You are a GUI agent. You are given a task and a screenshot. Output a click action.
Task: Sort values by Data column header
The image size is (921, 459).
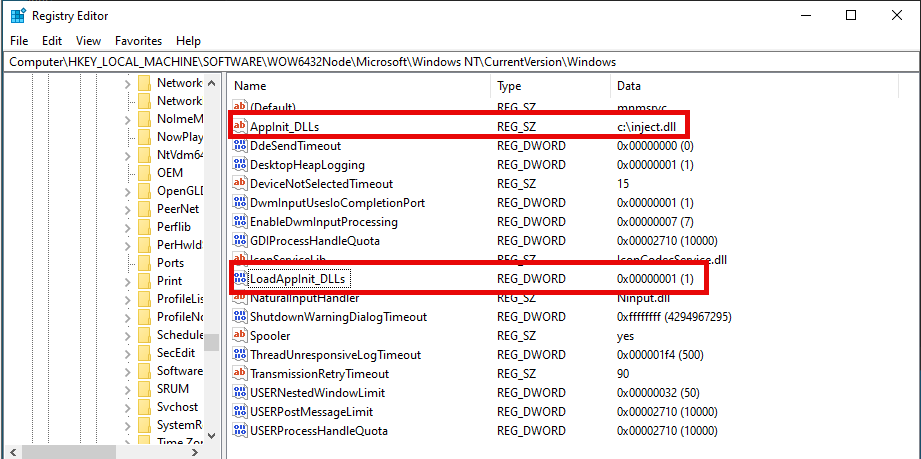click(x=754, y=86)
